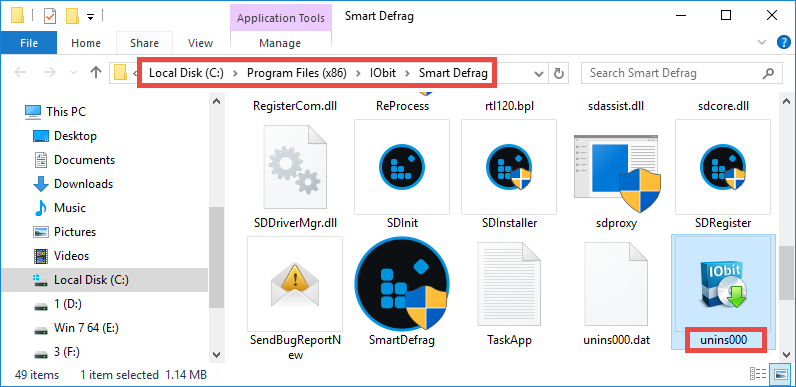Expand chevron after Local Disk (C:) in path
This screenshot has width=796, height=387.
[235, 74]
